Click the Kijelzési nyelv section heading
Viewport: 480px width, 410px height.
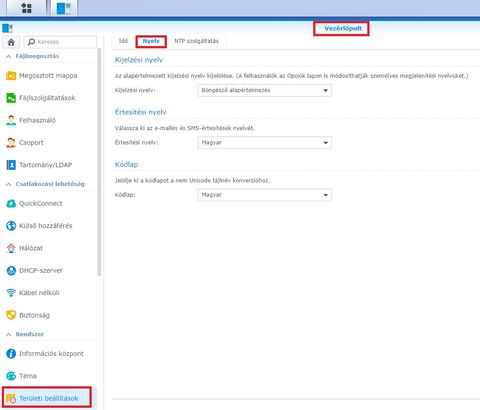[x=139, y=60]
